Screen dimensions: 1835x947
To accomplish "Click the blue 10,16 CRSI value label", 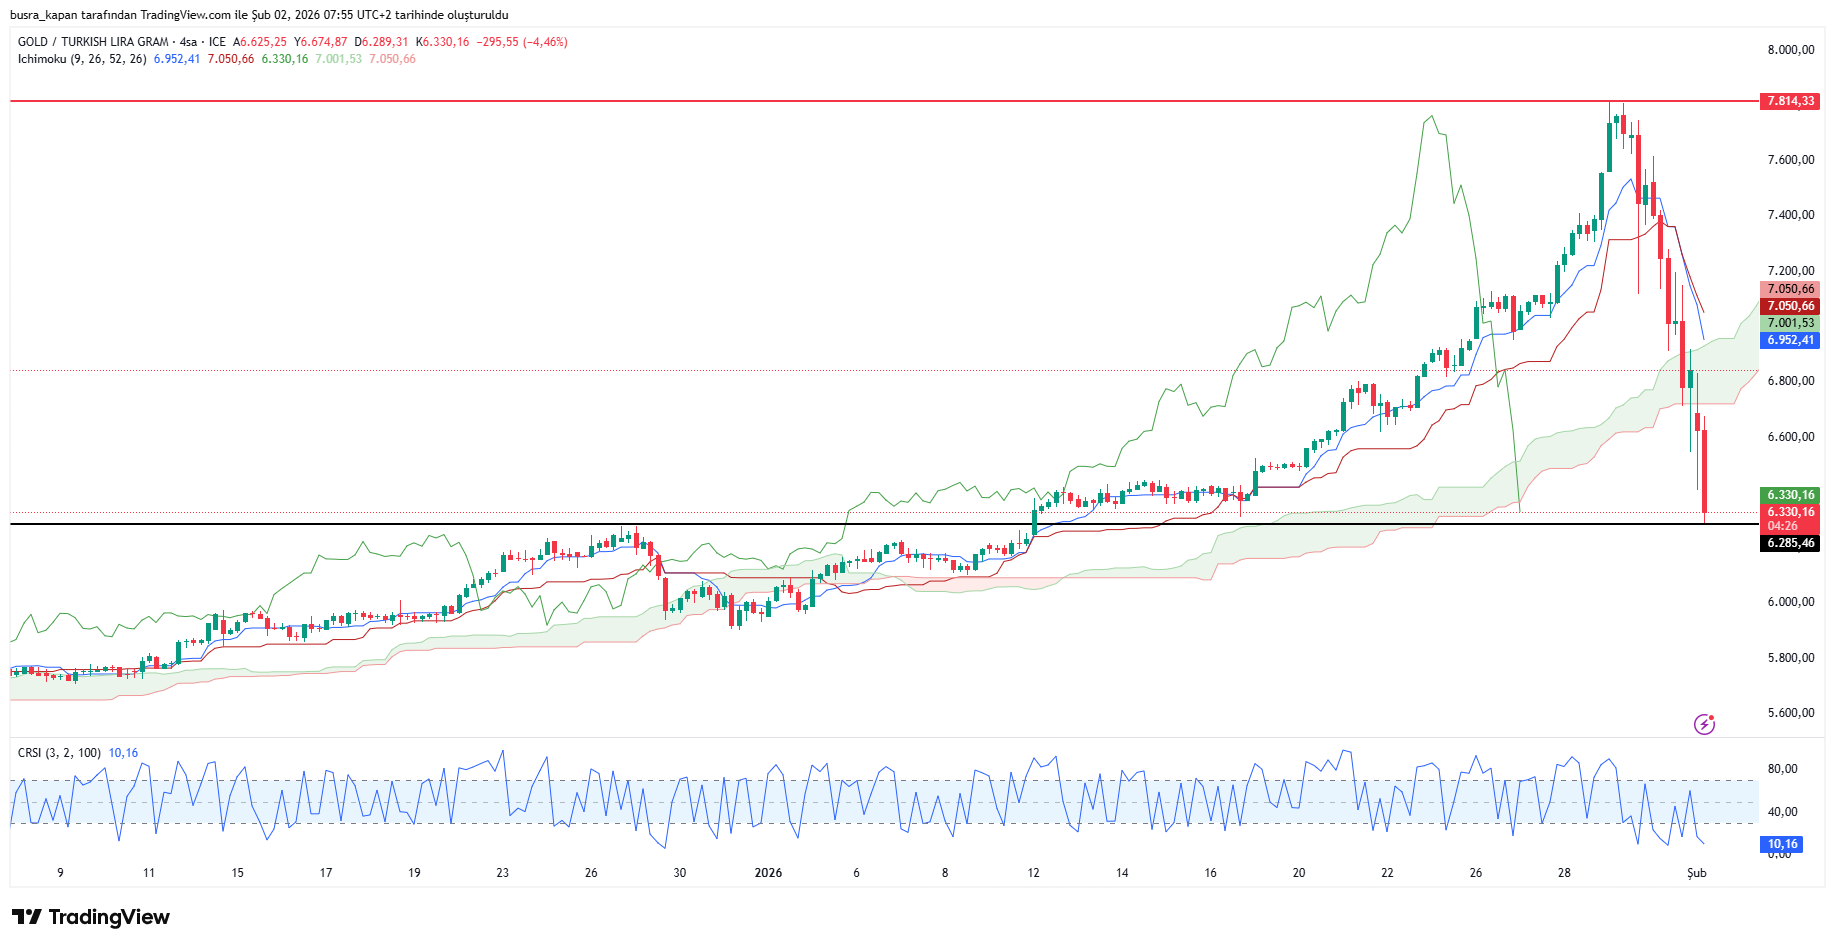I will pyautogui.click(x=1781, y=844).
